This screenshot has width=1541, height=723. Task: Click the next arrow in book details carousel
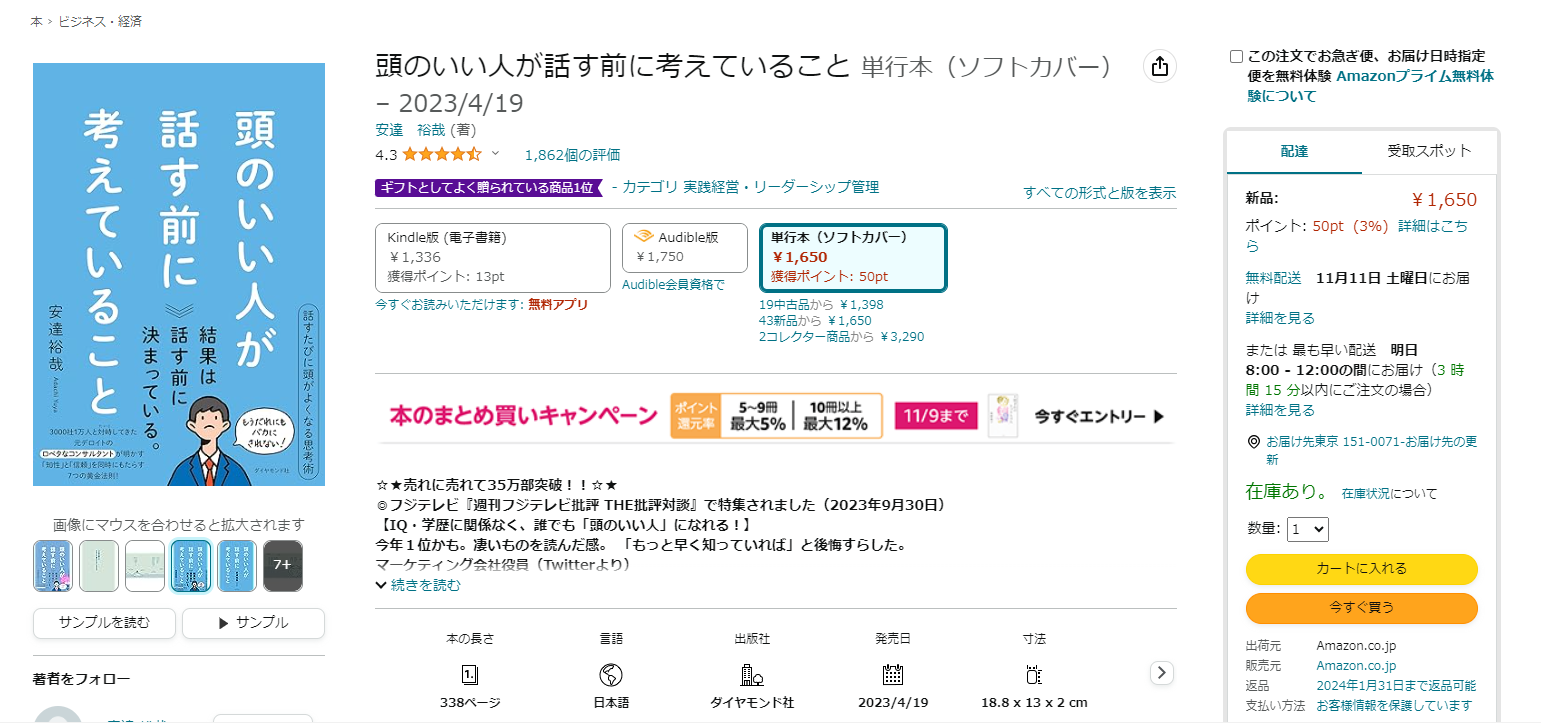(1161, 672)
